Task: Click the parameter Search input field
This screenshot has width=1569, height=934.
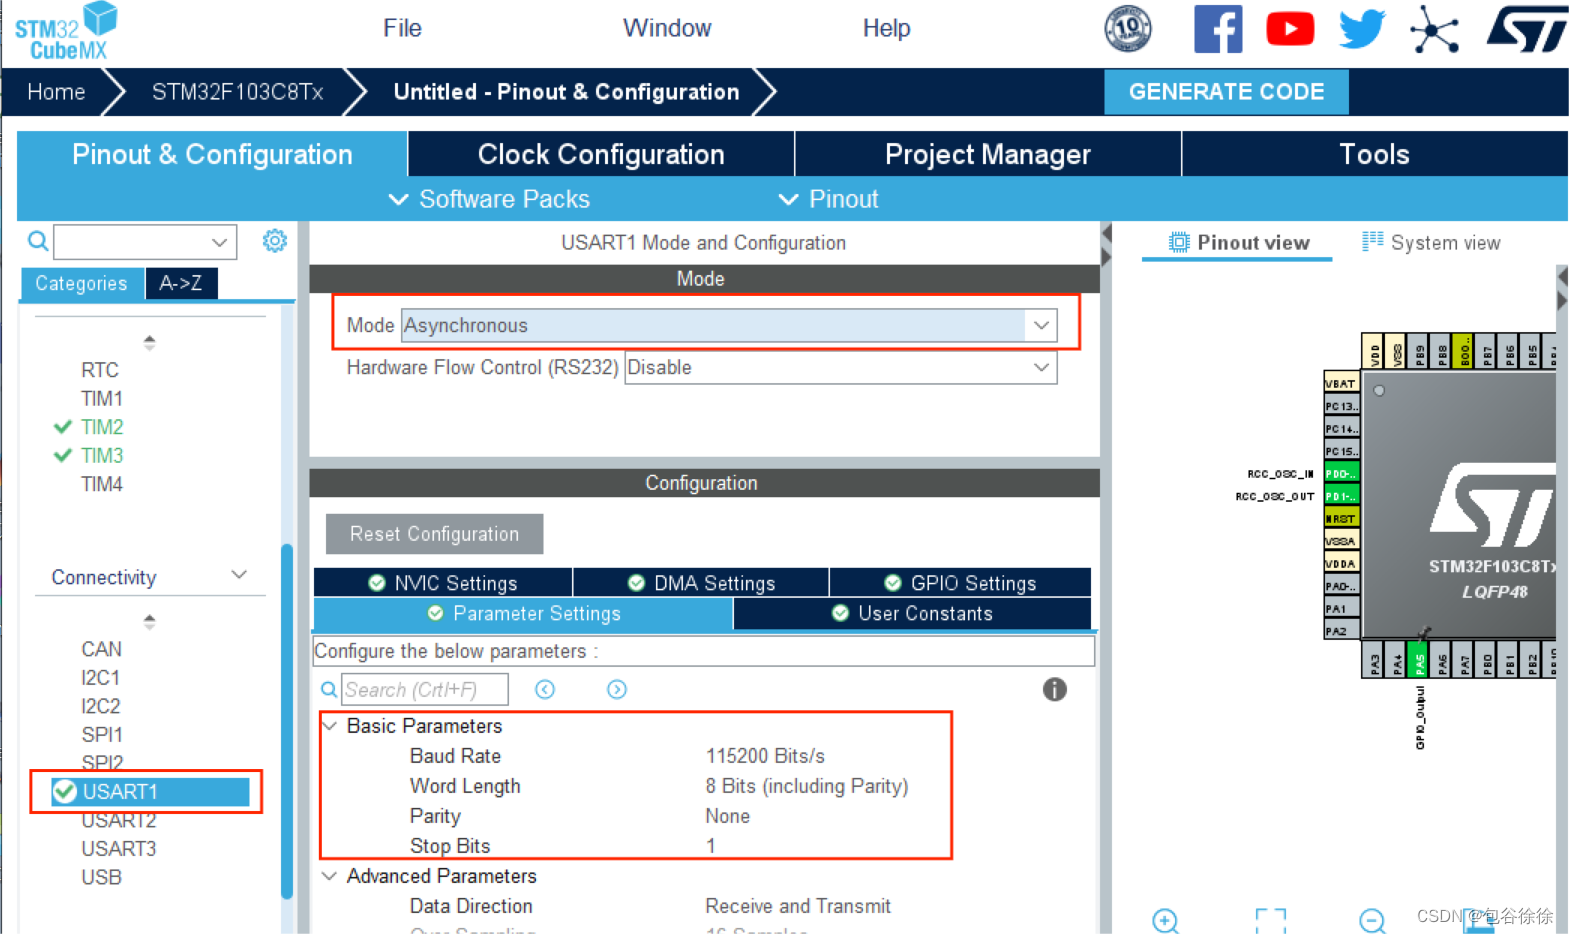Action: (x=425, y=689)
